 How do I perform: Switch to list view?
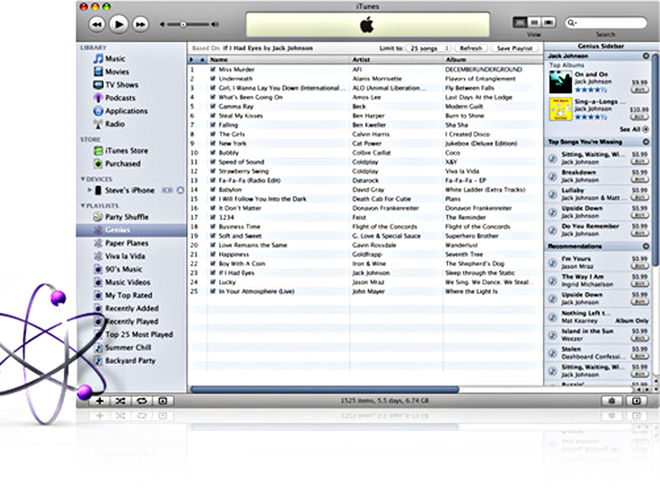tap(521, 22)
